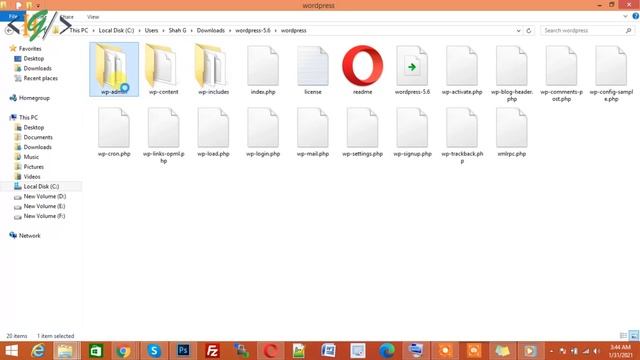Image resolution: width=640 pixels, height=360 pixels.
Task: Open the Windows Start button
Action: 11,351
